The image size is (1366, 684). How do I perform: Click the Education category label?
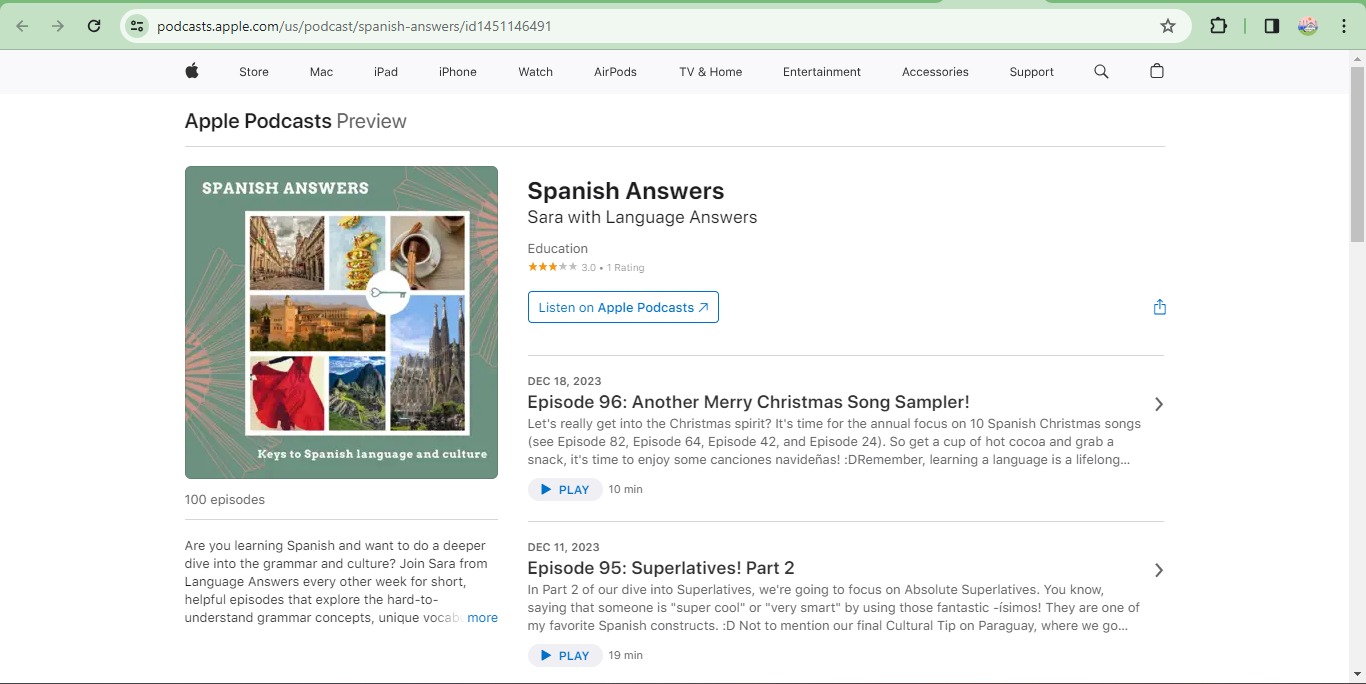coord(558,249)
